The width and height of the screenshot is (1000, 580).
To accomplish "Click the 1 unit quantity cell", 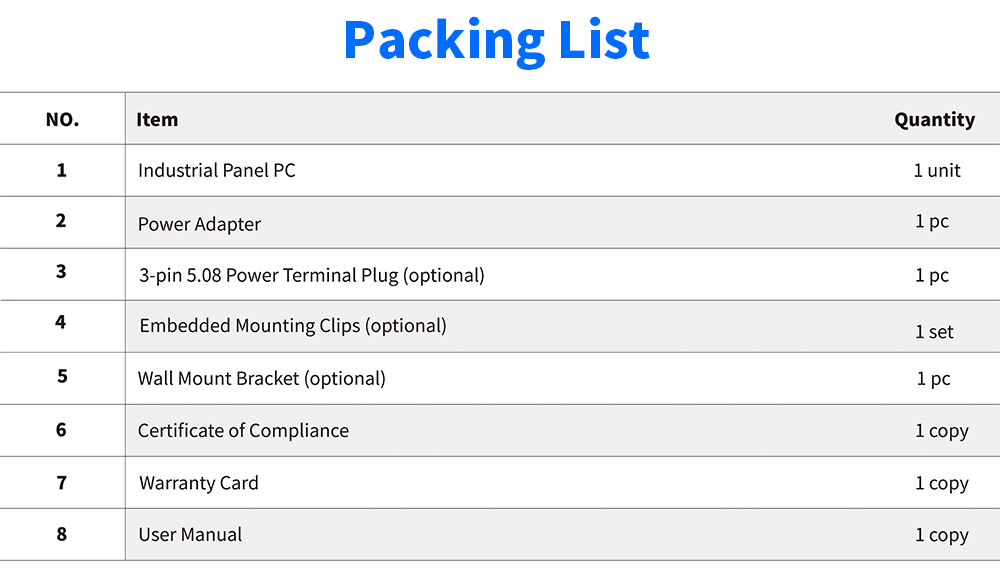I will tap(937, 170).
